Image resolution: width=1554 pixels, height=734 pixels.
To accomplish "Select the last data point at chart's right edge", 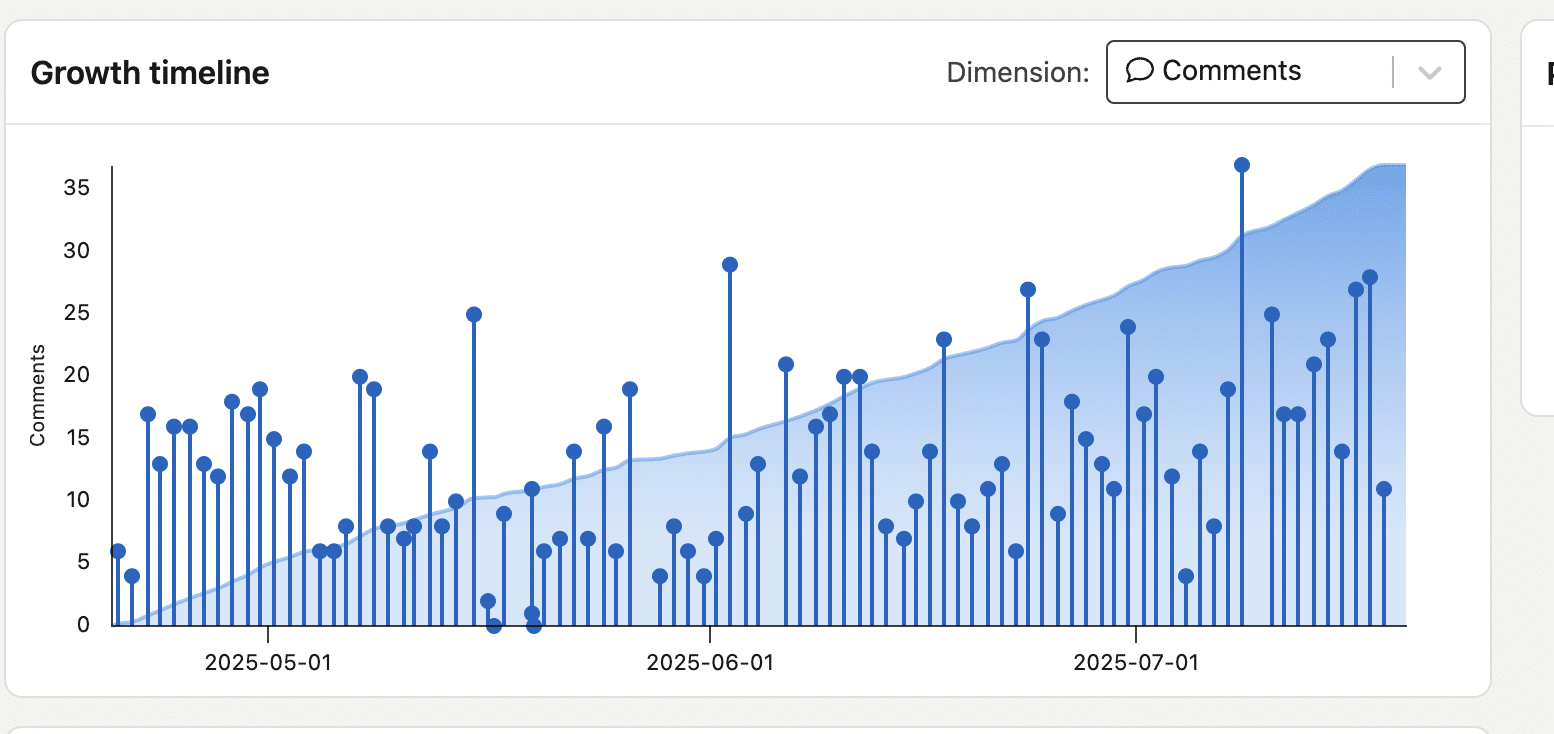I will (x=1384, y=489).
